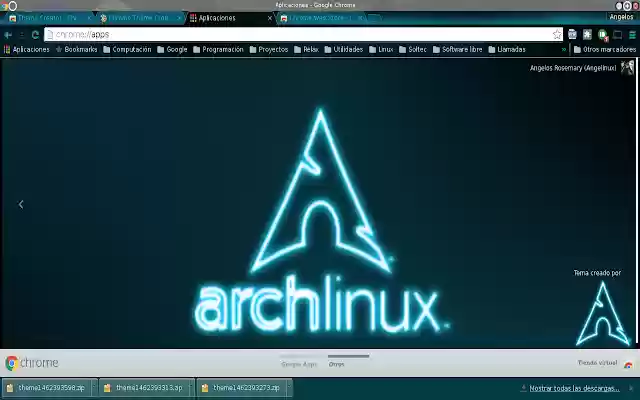Expand the Google bookmark folder
Viewport: 640px width, 400px height.
click(172, 49)
